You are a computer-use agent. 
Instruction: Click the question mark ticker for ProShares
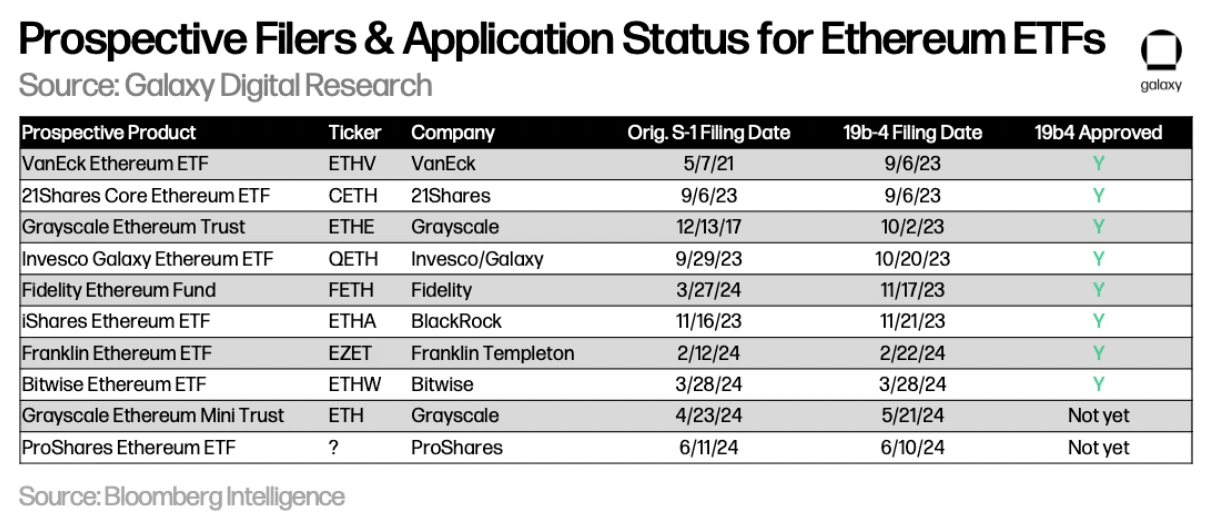pyautogui.click(x=333, y=447)
